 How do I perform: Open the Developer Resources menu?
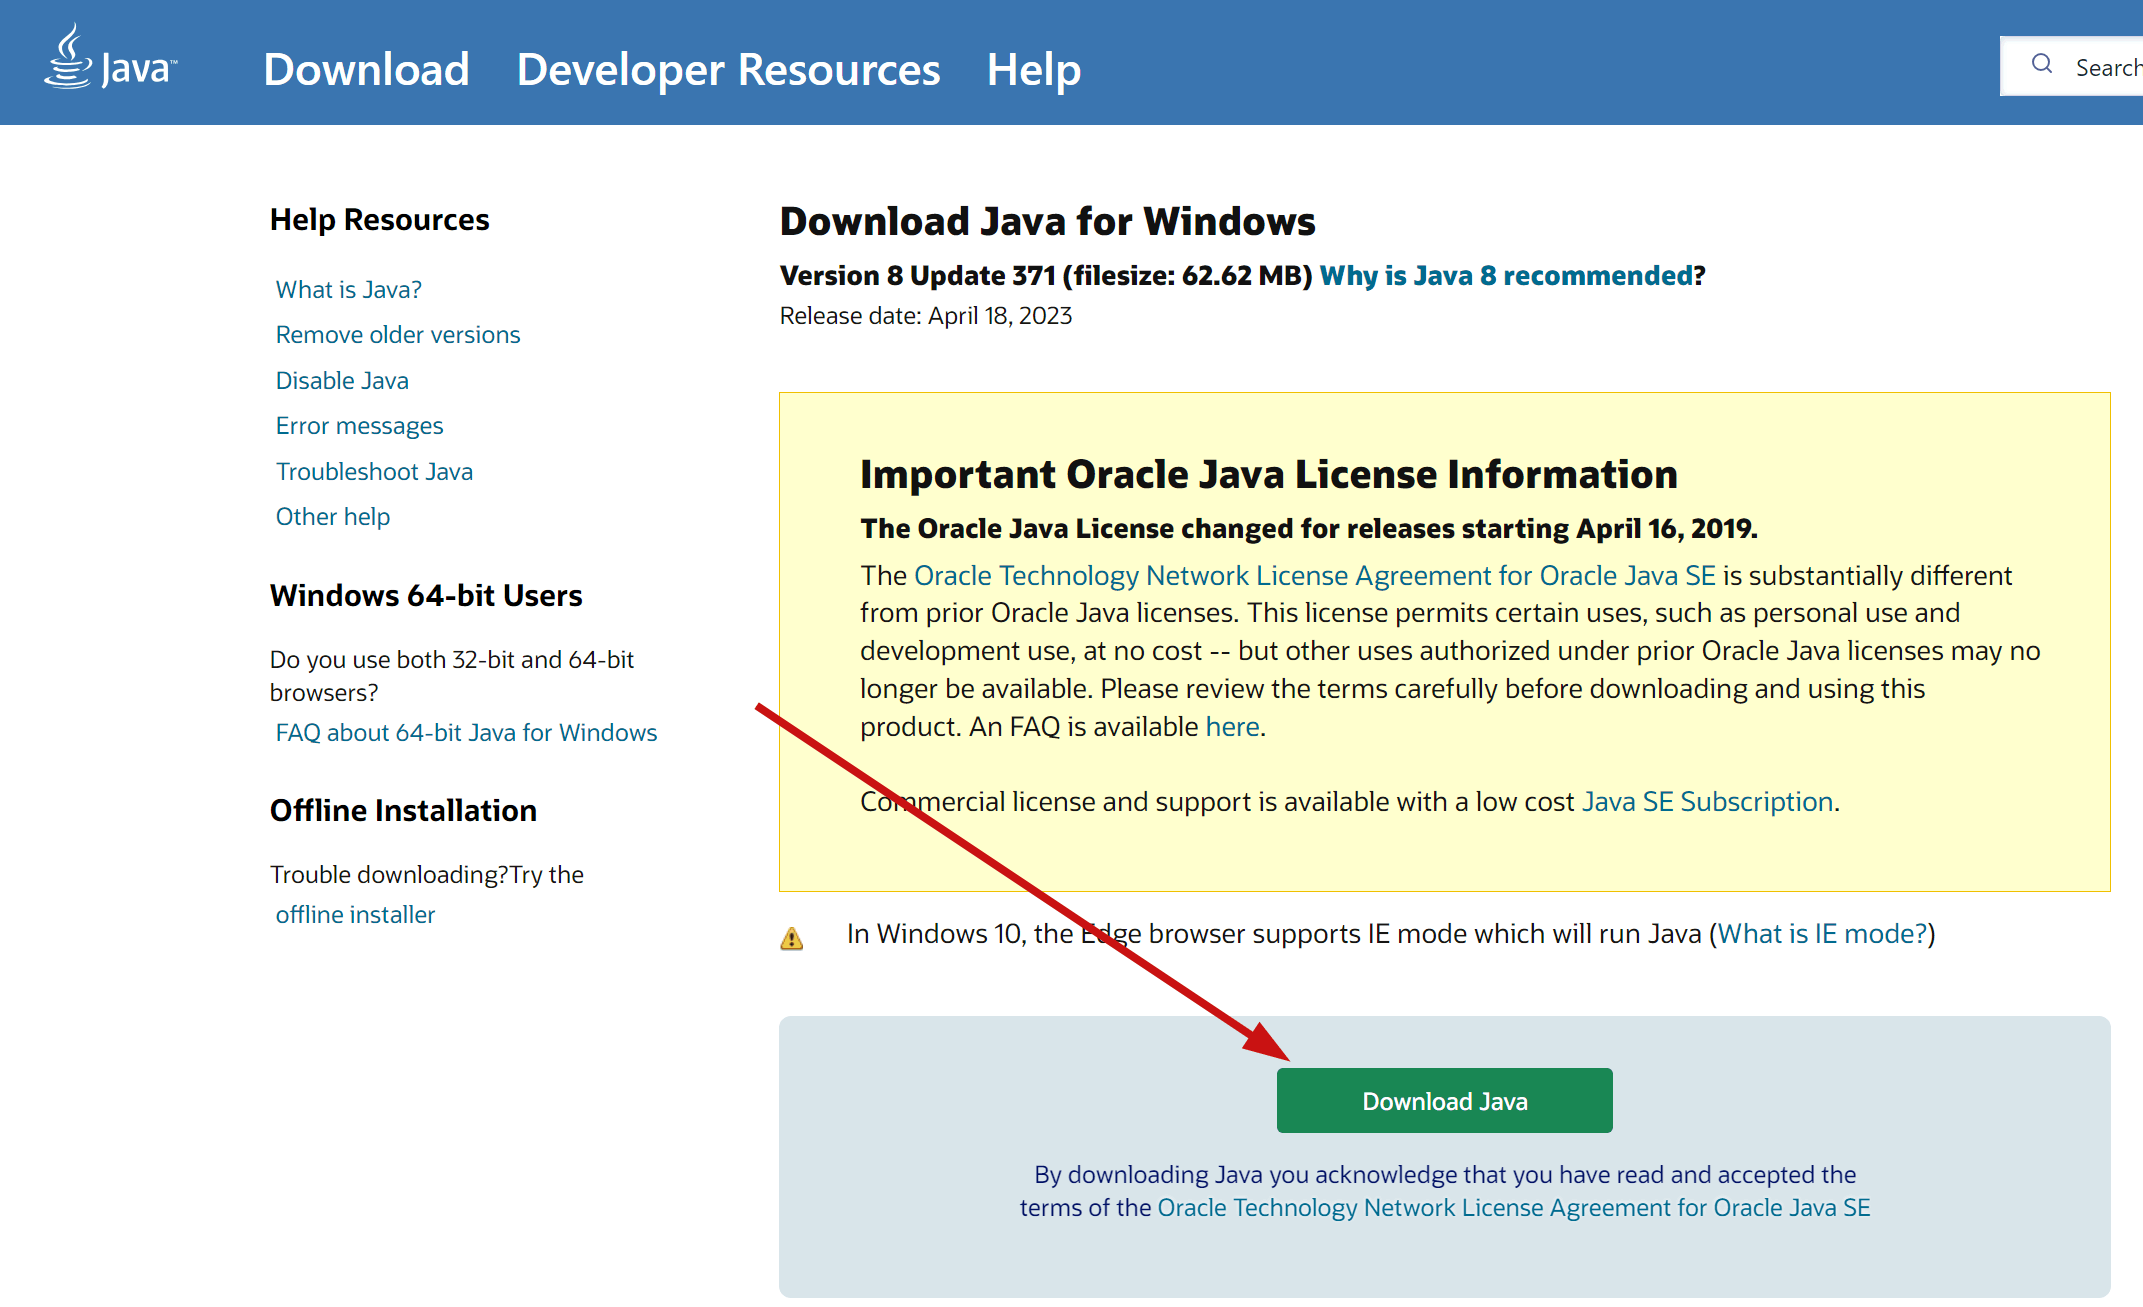pyautogui.click(x=728, y=69)
